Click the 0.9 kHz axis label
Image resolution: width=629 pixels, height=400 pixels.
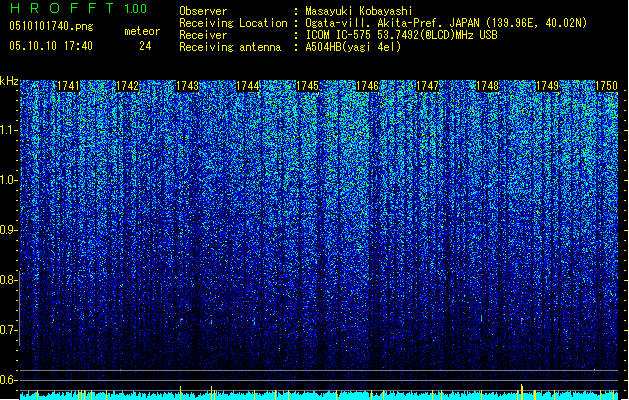pyautogui.click(x=8, y=230)
